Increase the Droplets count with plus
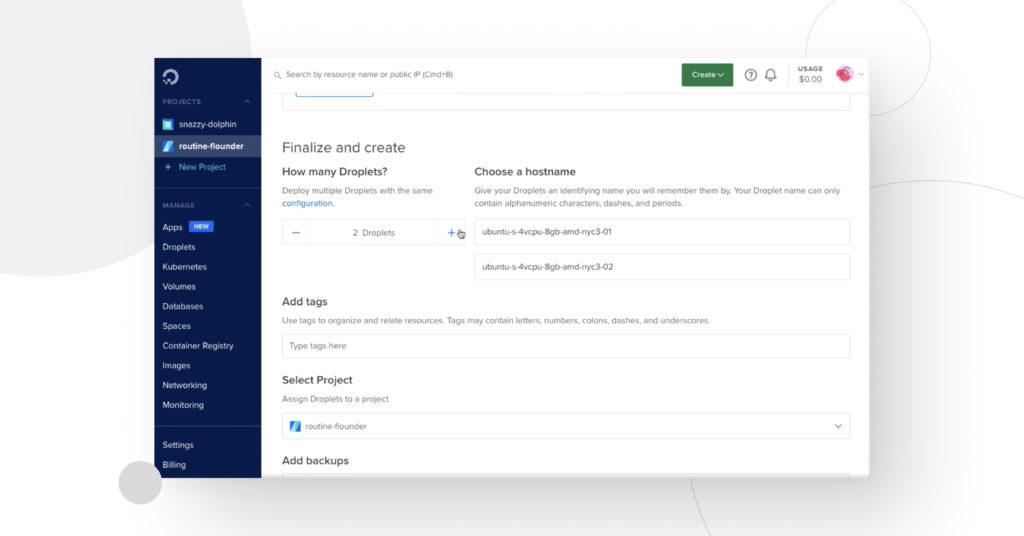 [451, 232]
